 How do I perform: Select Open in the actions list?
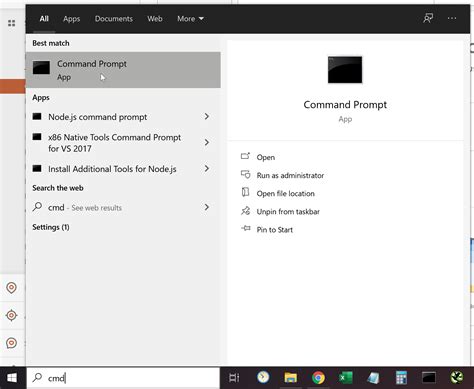(266, 157)
